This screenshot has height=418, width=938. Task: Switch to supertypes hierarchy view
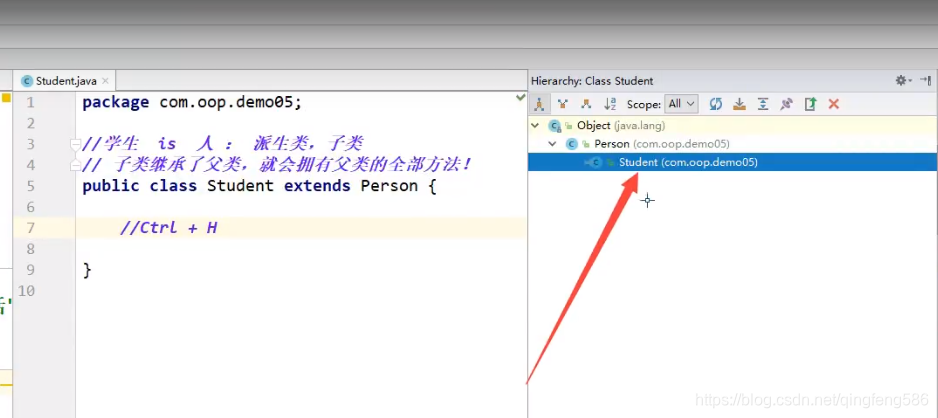(562, 104)
